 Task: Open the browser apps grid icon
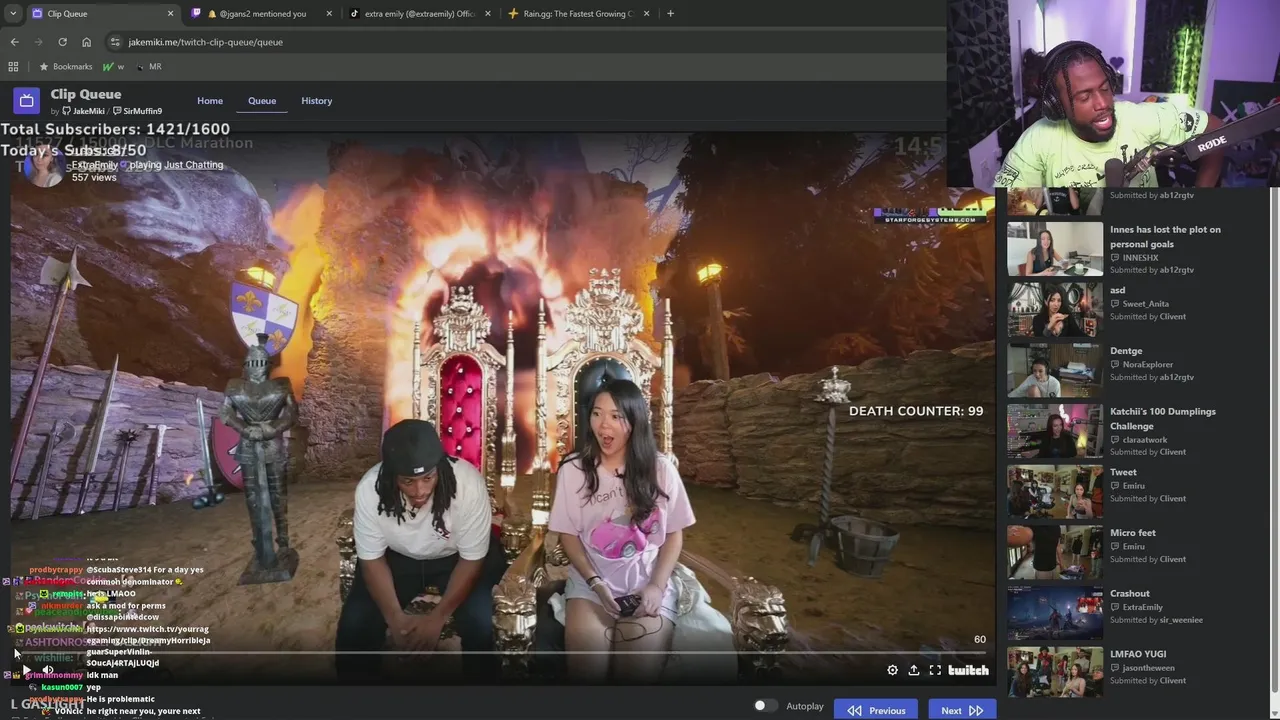(x=13, y=67)
